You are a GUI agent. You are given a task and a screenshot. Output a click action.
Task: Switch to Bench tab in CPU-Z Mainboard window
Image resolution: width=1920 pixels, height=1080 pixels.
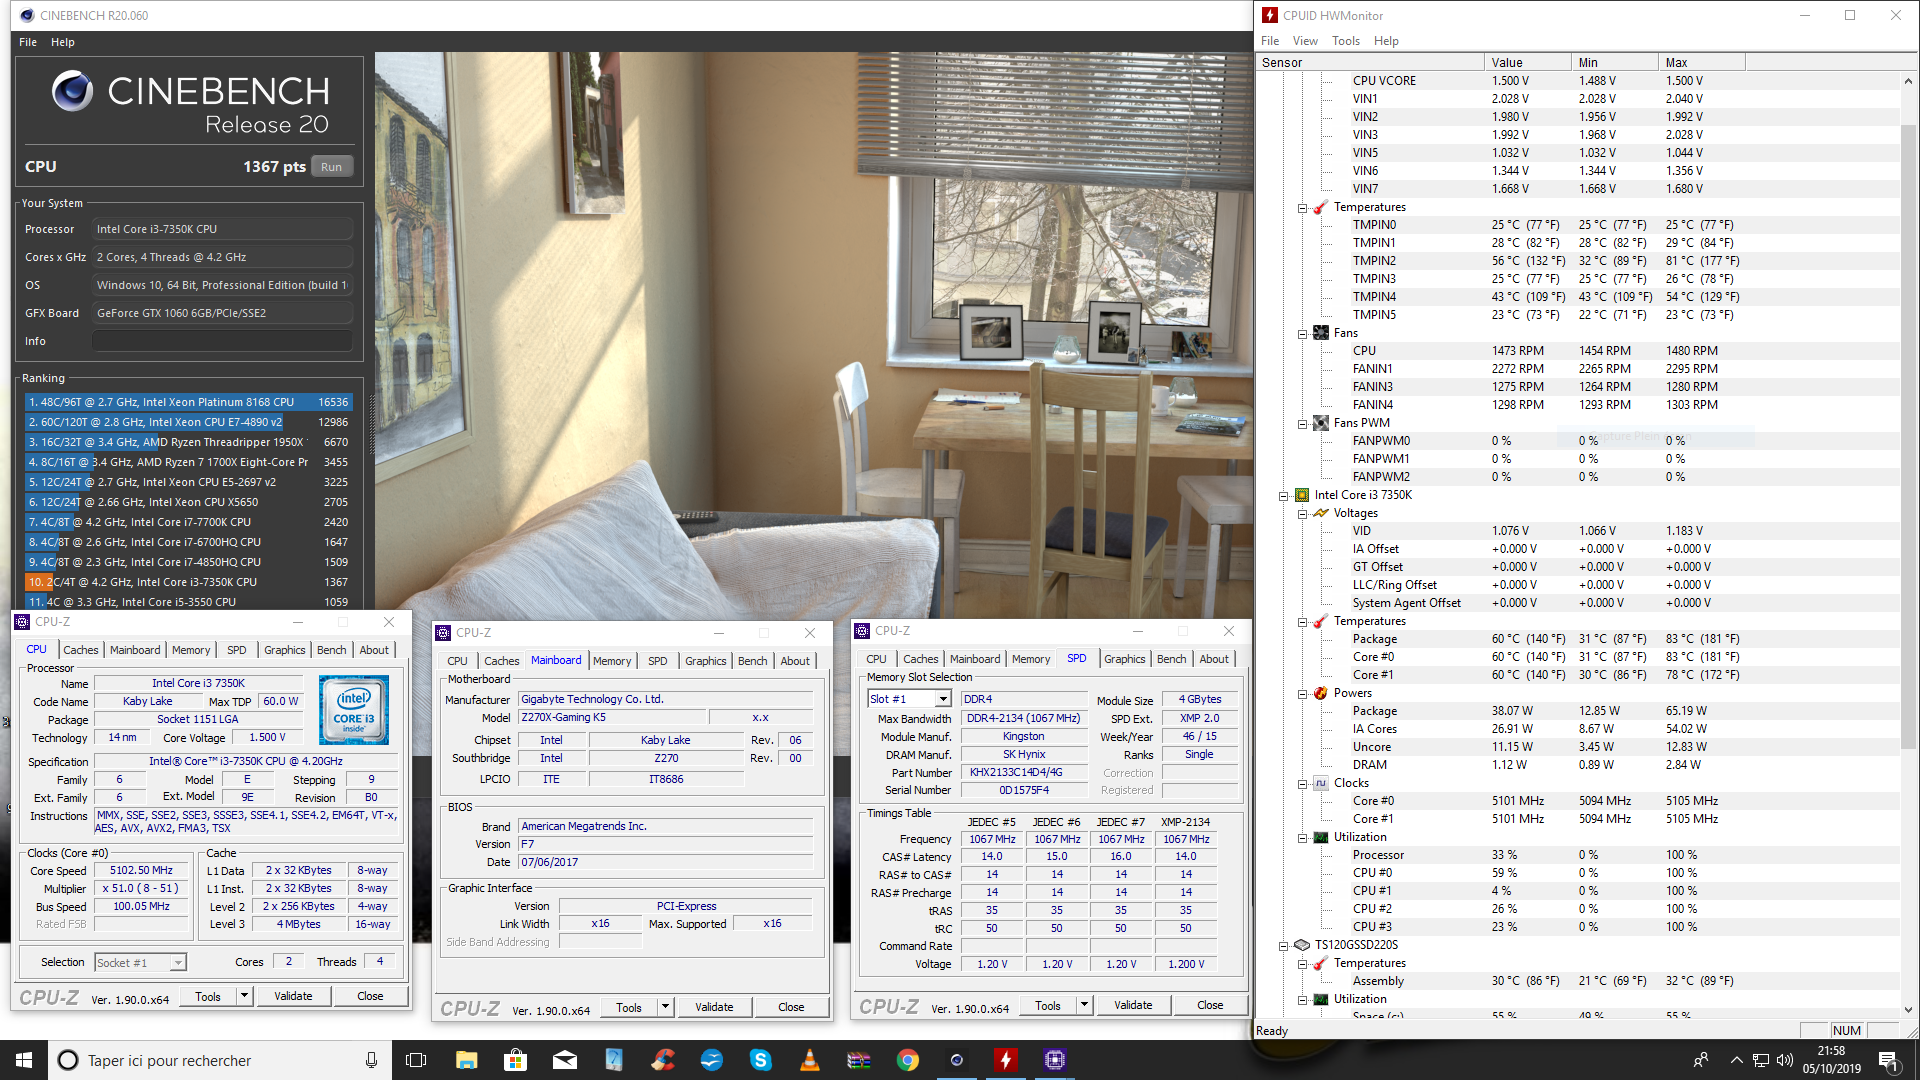752,661
